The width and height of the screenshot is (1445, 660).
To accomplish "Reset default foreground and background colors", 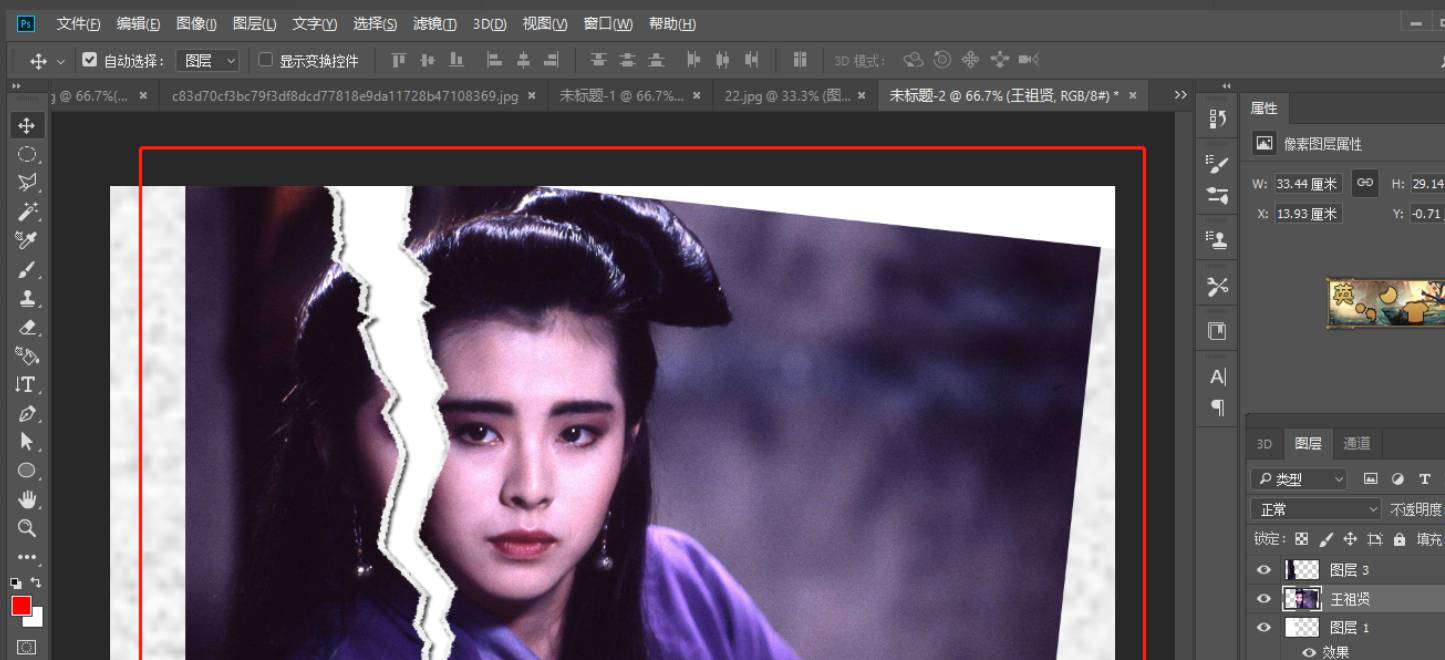I will pos(16,582).
